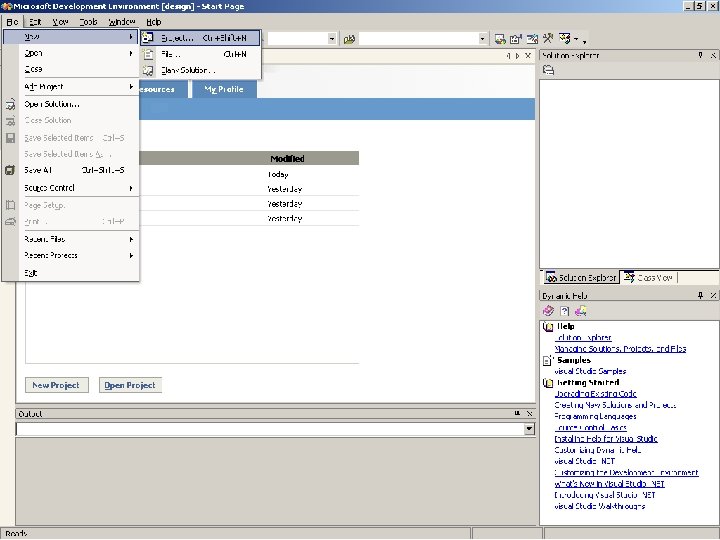This screenshot has width=720, height=540.
Task: Open the Programming Languages link
Action: 595,416
